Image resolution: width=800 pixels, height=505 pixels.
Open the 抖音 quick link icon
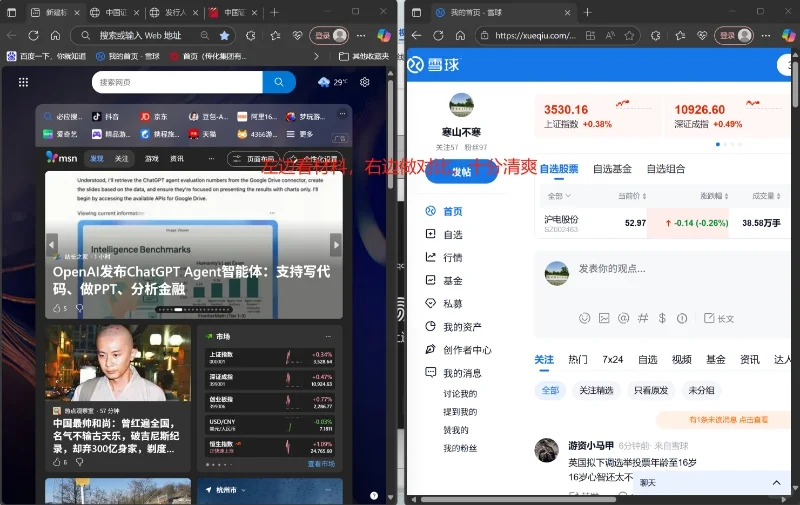(96, 116)
